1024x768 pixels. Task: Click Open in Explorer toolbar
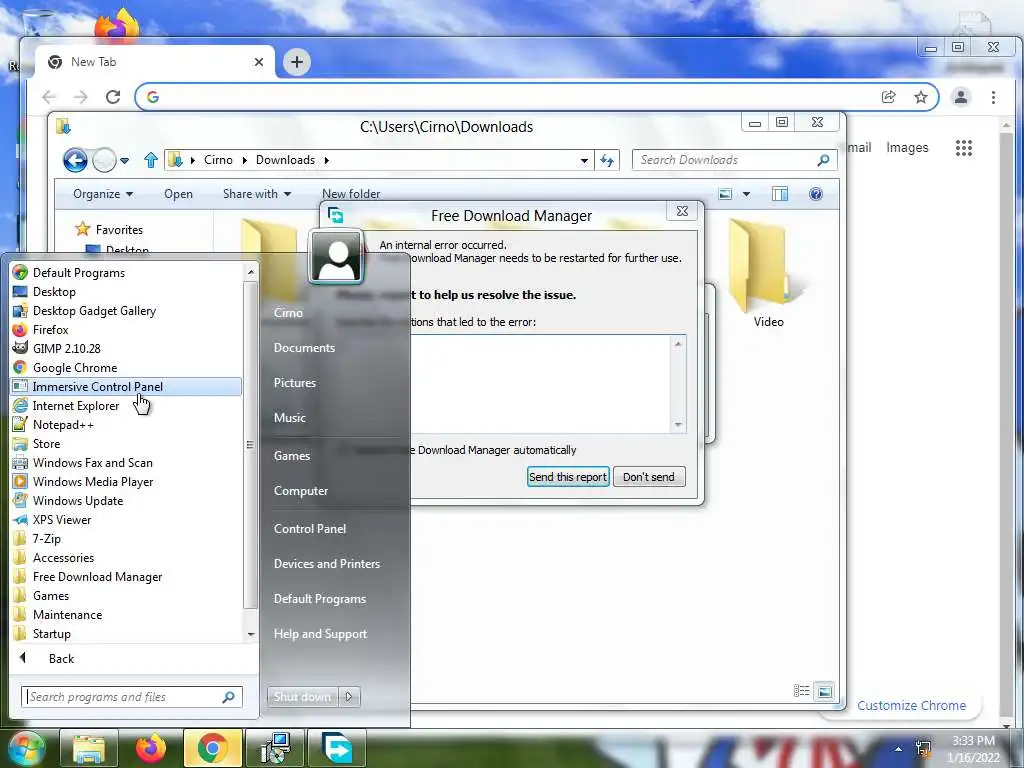click(178, 194)
